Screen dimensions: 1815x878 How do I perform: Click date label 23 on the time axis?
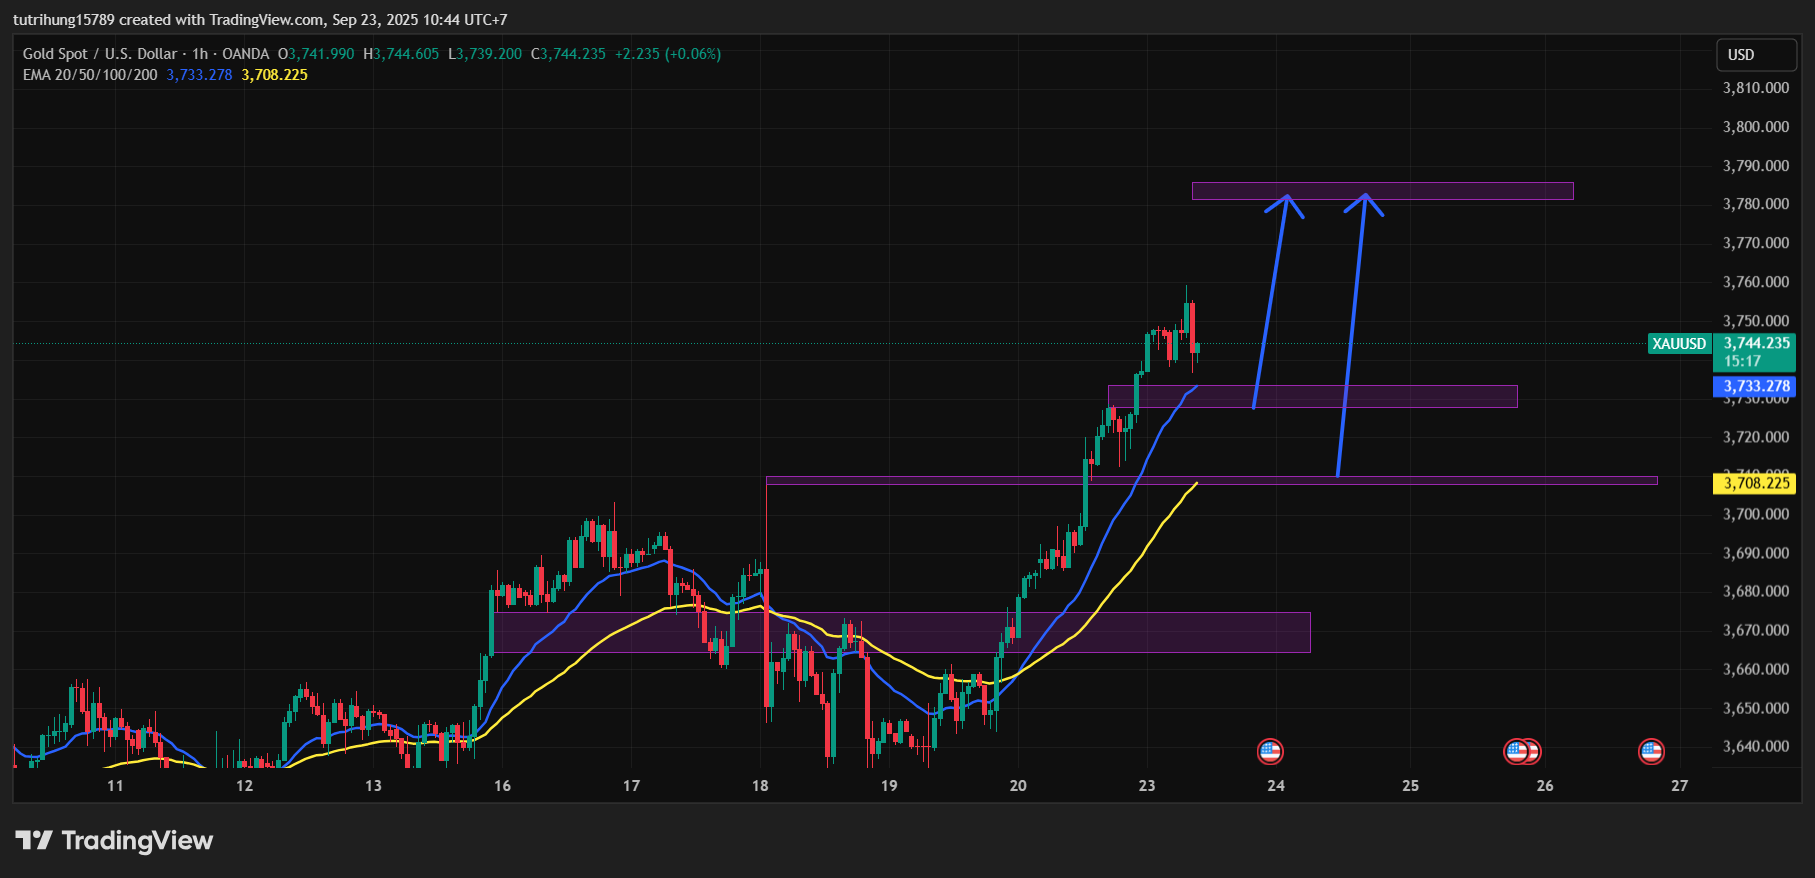click(x=1147, y=786)
